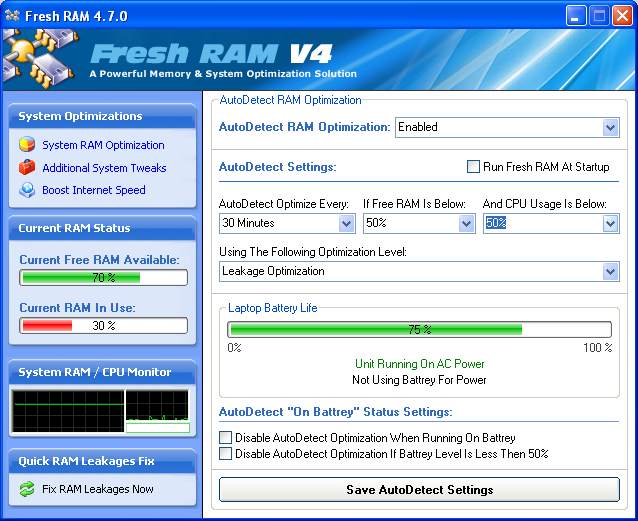Click the red toolbox Additional Tweaks icon
638x521 pixels.
coord(27,167)
